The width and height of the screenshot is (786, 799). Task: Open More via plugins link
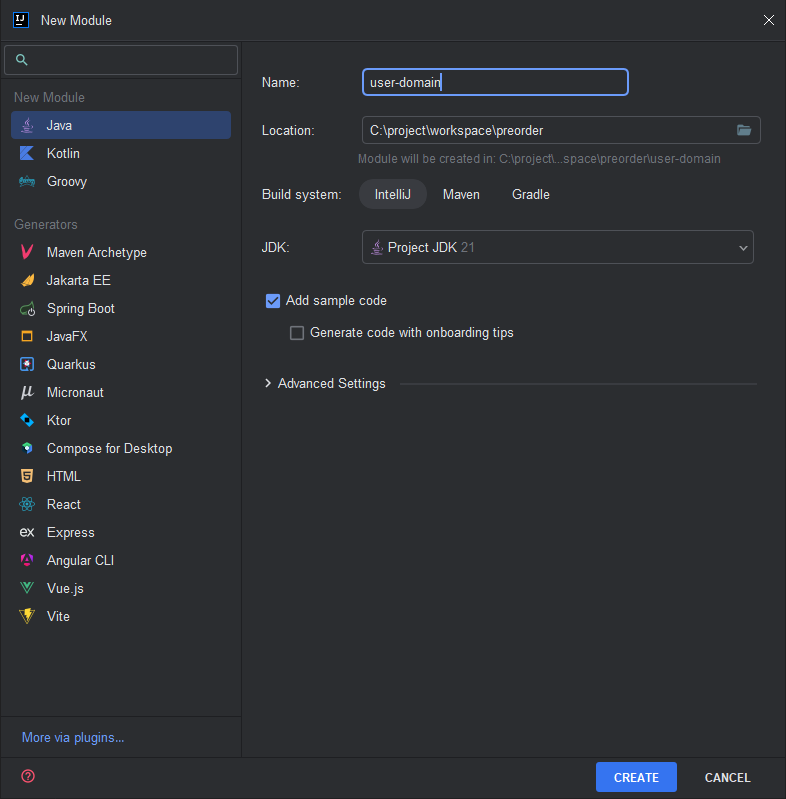click(73, 737)
